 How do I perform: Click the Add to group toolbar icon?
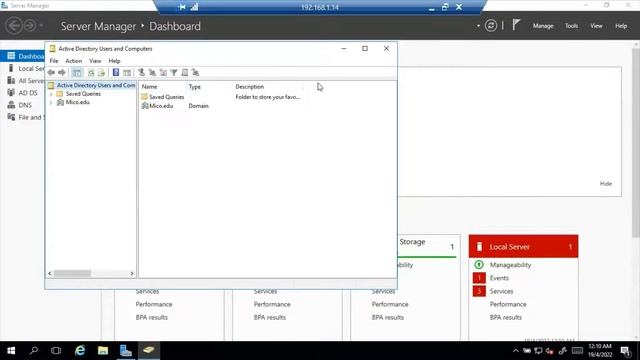tap(196, 73)
